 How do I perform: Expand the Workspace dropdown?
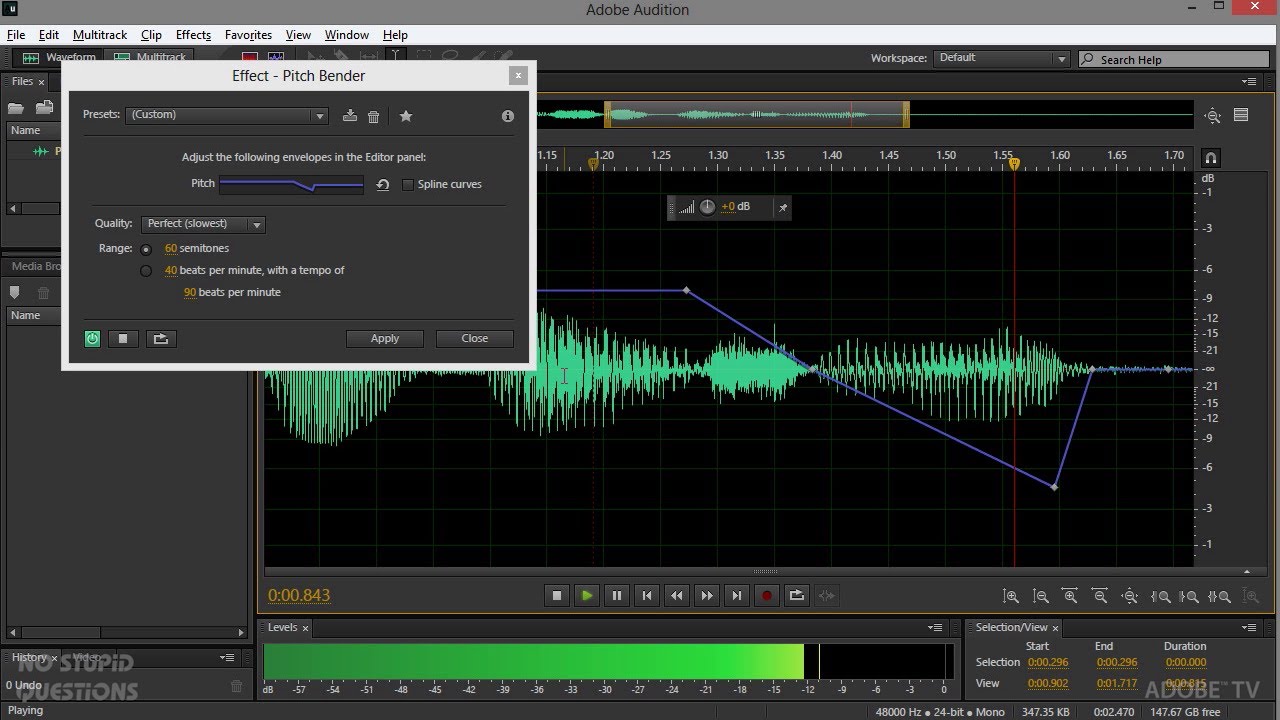(1001, 58)
